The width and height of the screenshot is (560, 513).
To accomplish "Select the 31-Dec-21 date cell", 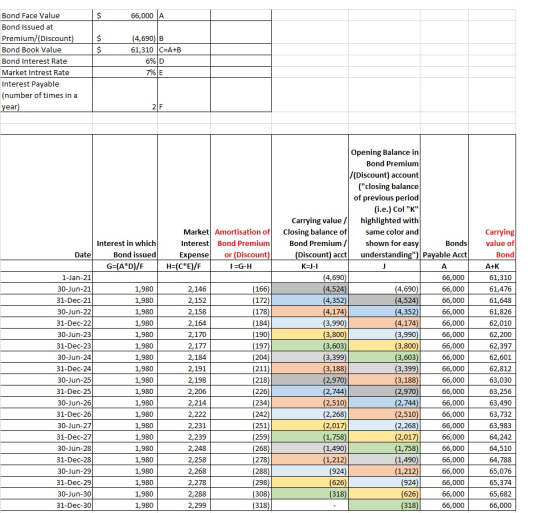I will (46, 300).
